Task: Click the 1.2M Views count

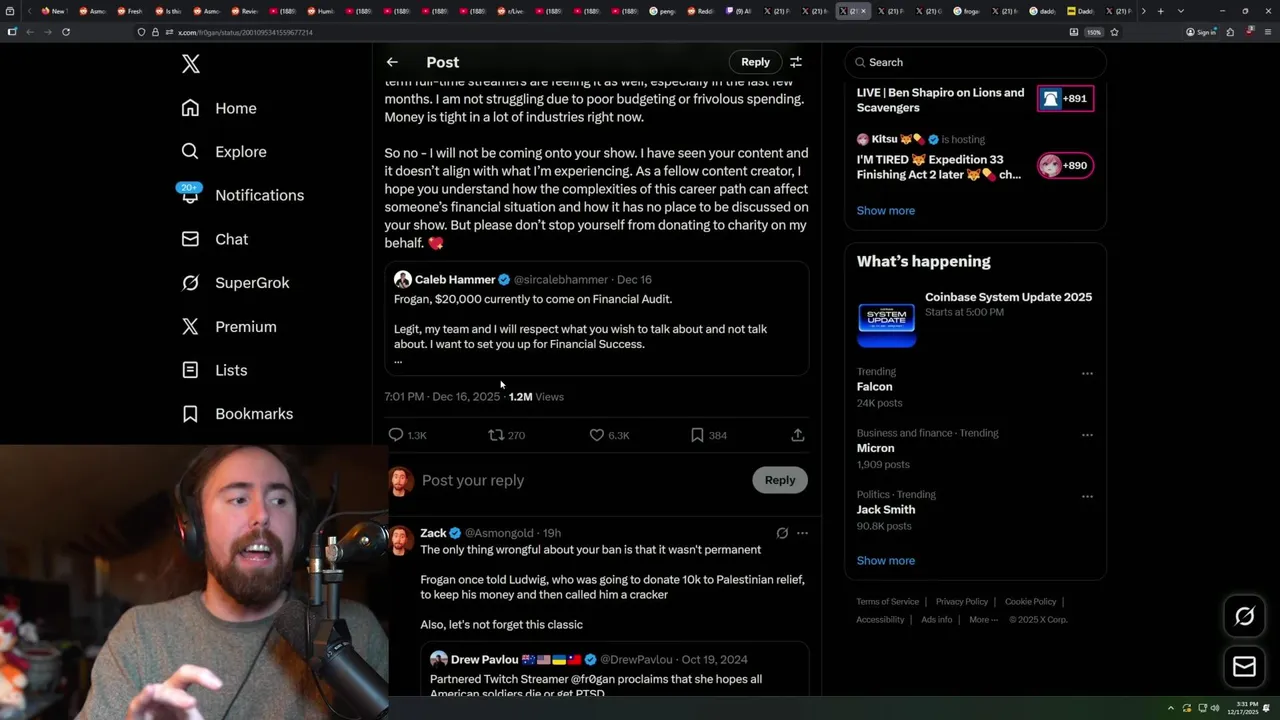Action: [536, 397]
